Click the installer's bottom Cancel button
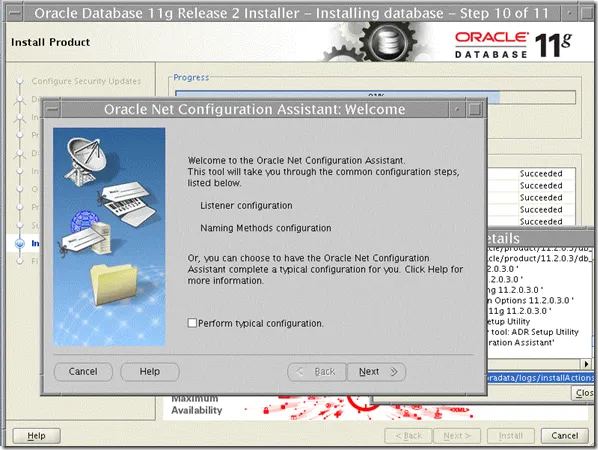 point(564,436)
